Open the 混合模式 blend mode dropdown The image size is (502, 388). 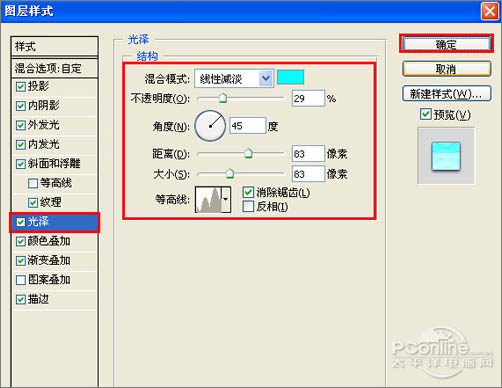click(x=234, y=79)
